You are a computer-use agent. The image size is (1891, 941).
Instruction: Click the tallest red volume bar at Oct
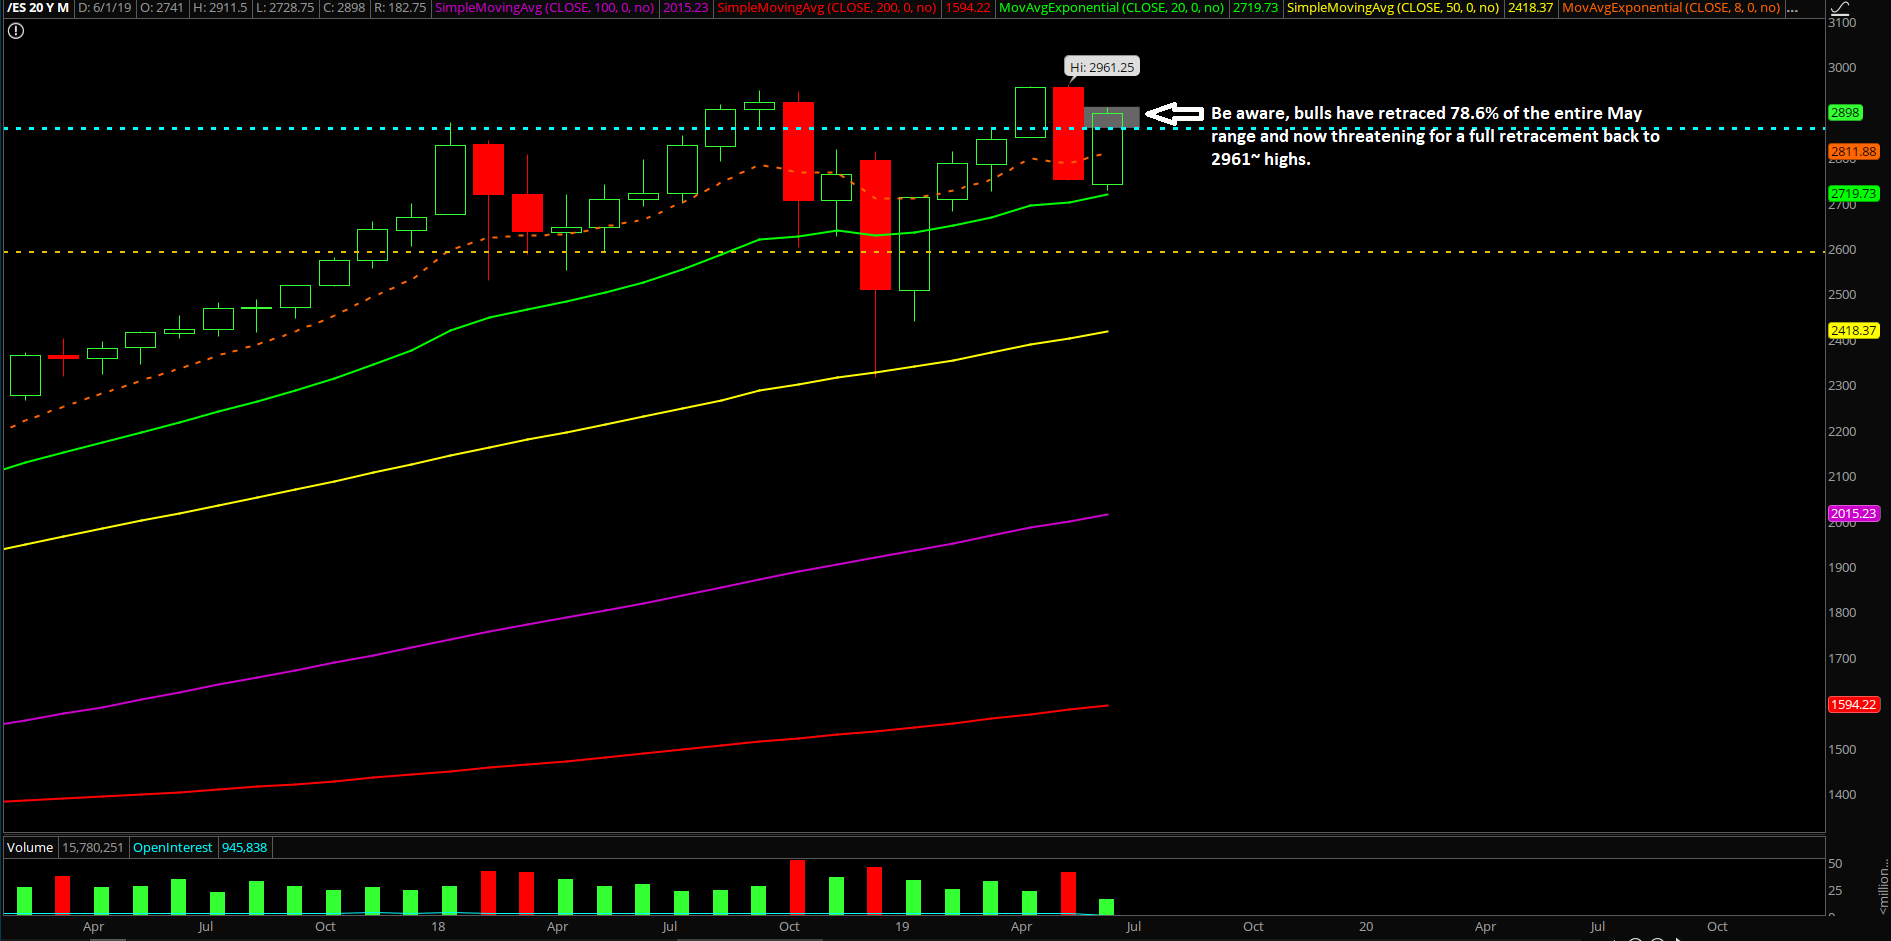click(797, 887)
